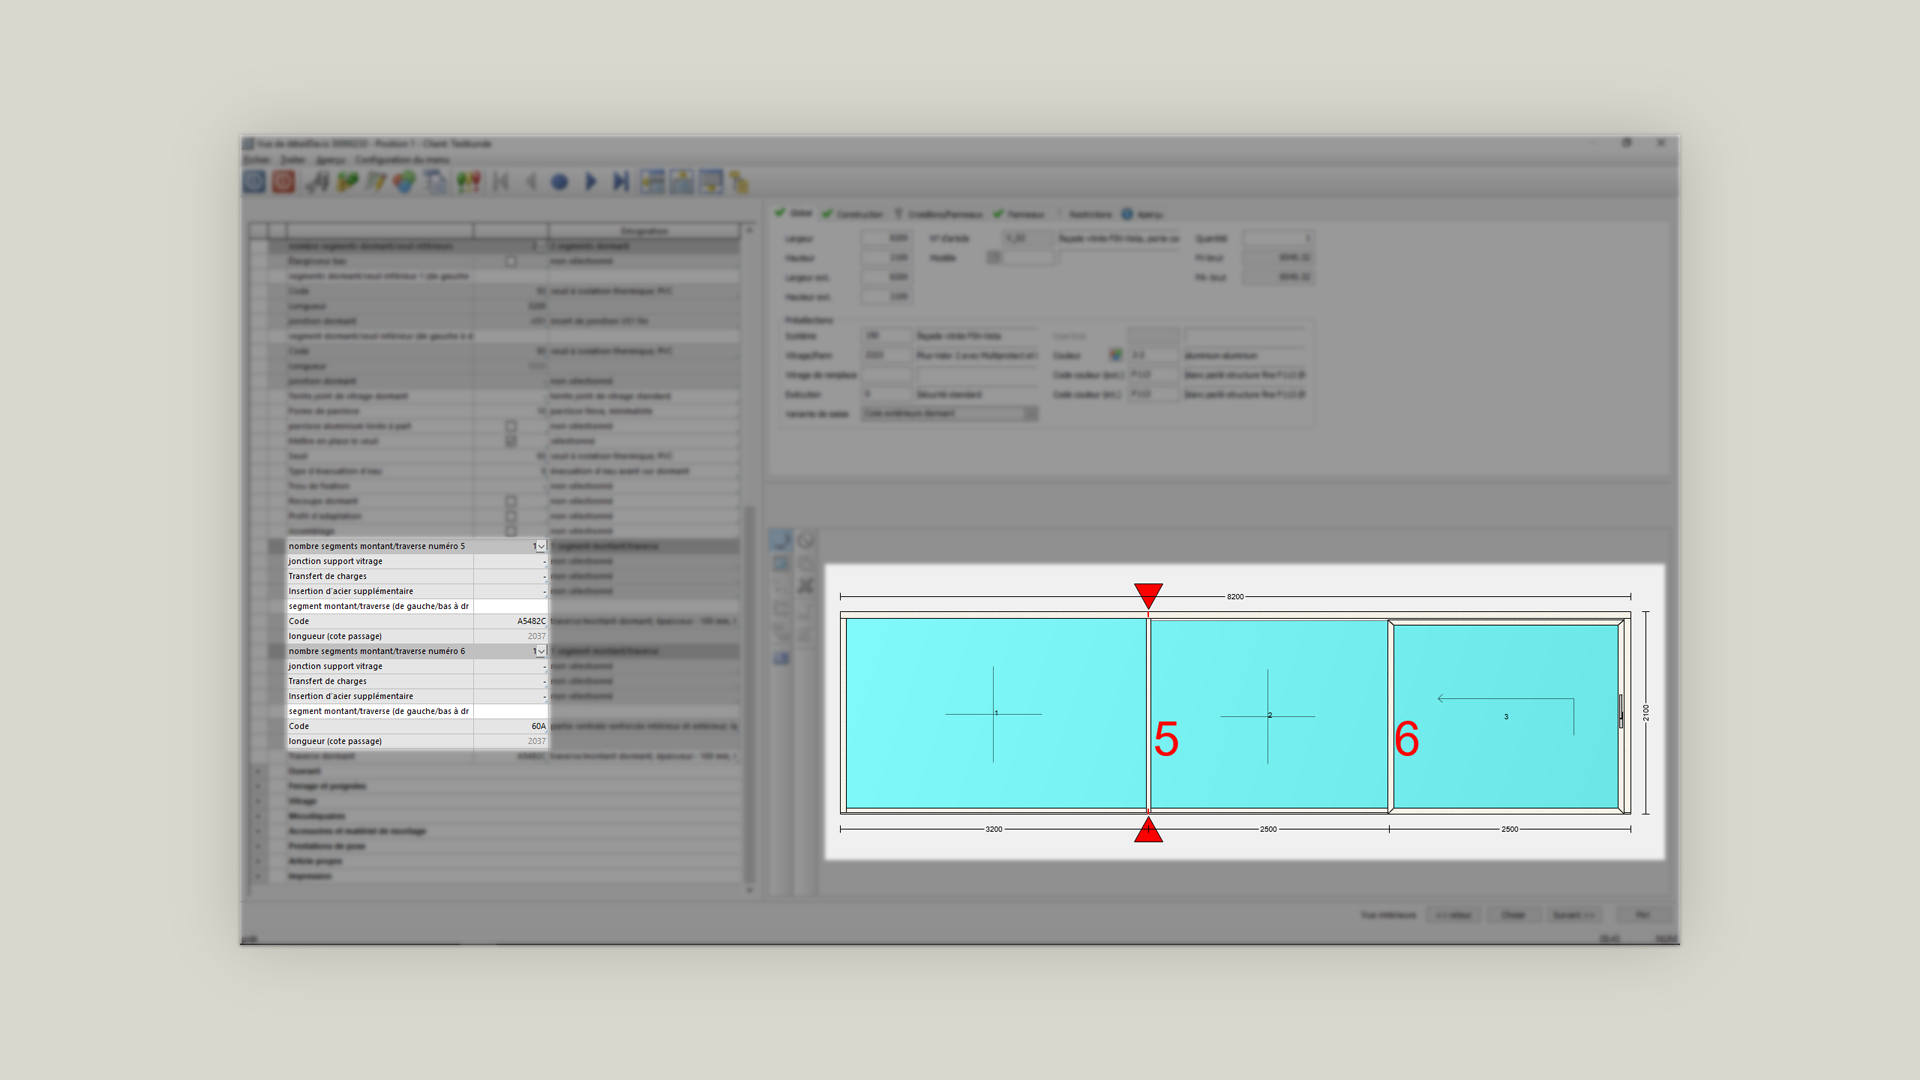Expand the Impression group
Screen dimensions: 1920x1080
pyautogui.click(x=259, y=876)
